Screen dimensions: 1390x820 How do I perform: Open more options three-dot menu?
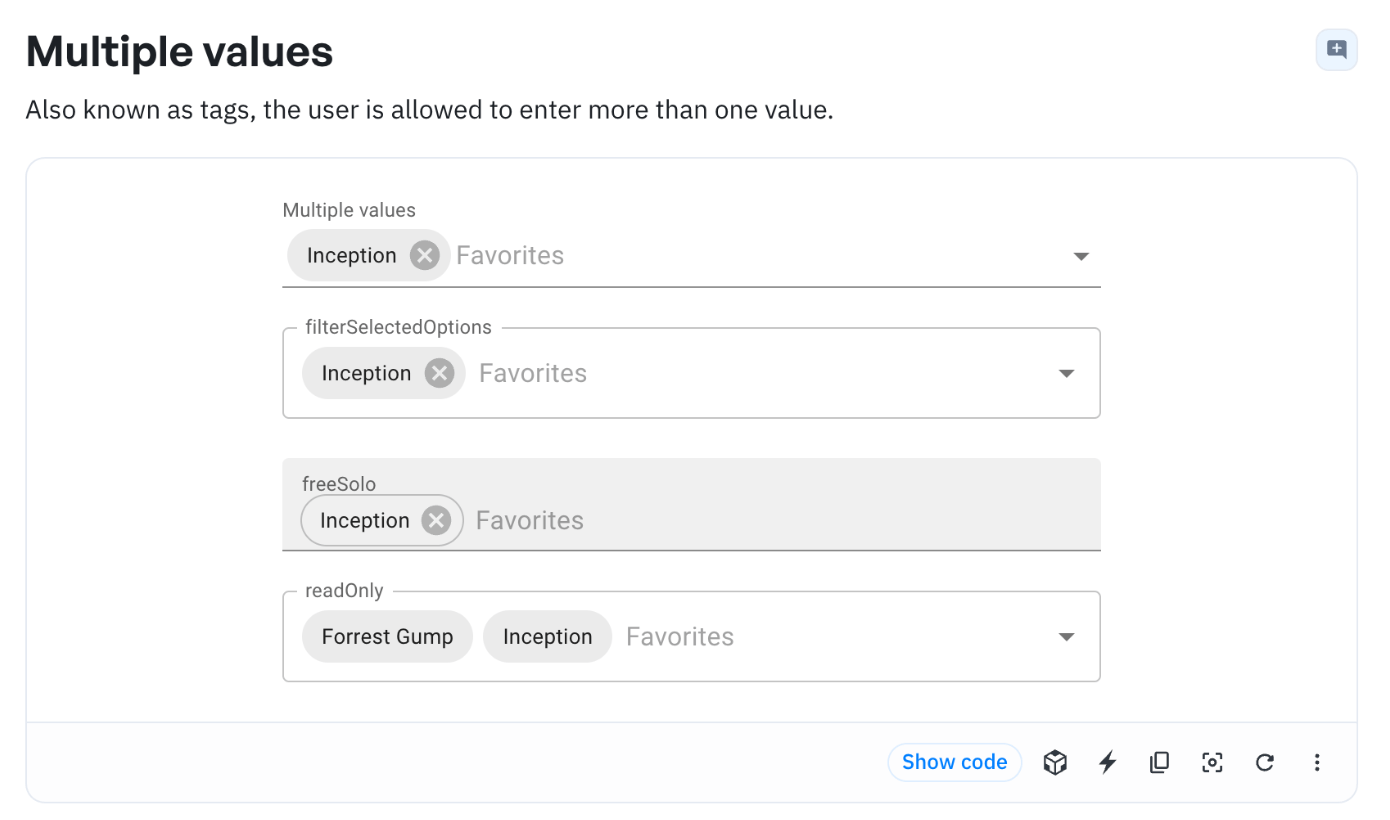pyautogui.click(x=1317, y=762)
